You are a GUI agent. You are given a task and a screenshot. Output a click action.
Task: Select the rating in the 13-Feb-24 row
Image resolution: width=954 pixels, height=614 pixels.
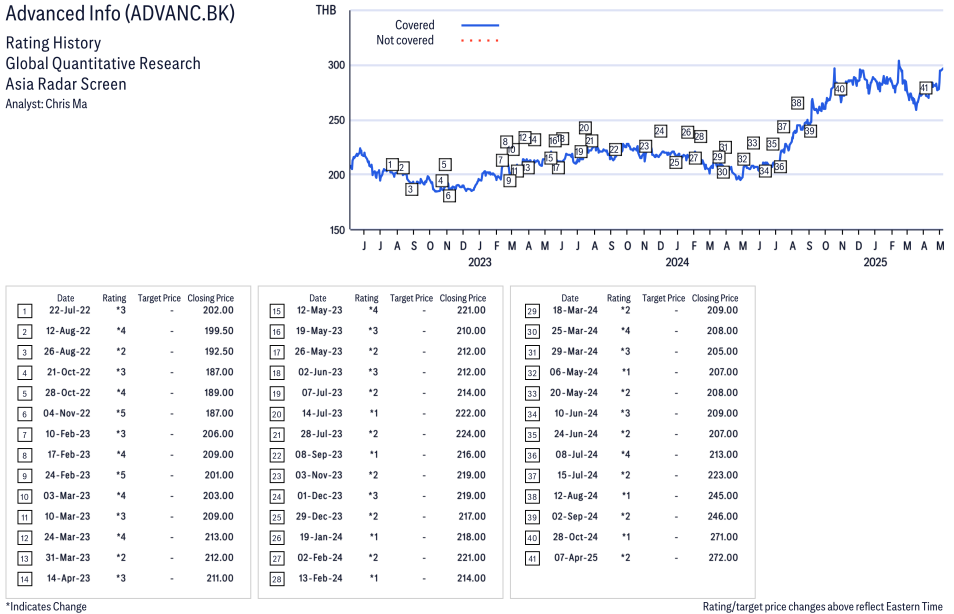point(374,579)
